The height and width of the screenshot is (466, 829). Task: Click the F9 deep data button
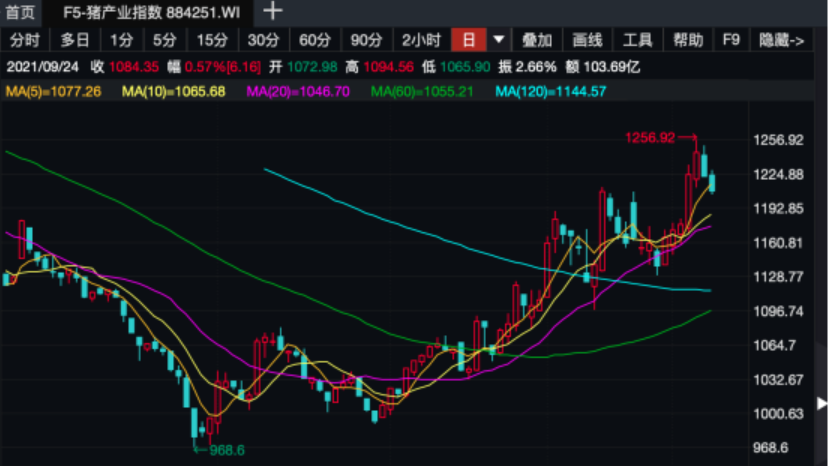pyautogui.click(x=731, y=41)
